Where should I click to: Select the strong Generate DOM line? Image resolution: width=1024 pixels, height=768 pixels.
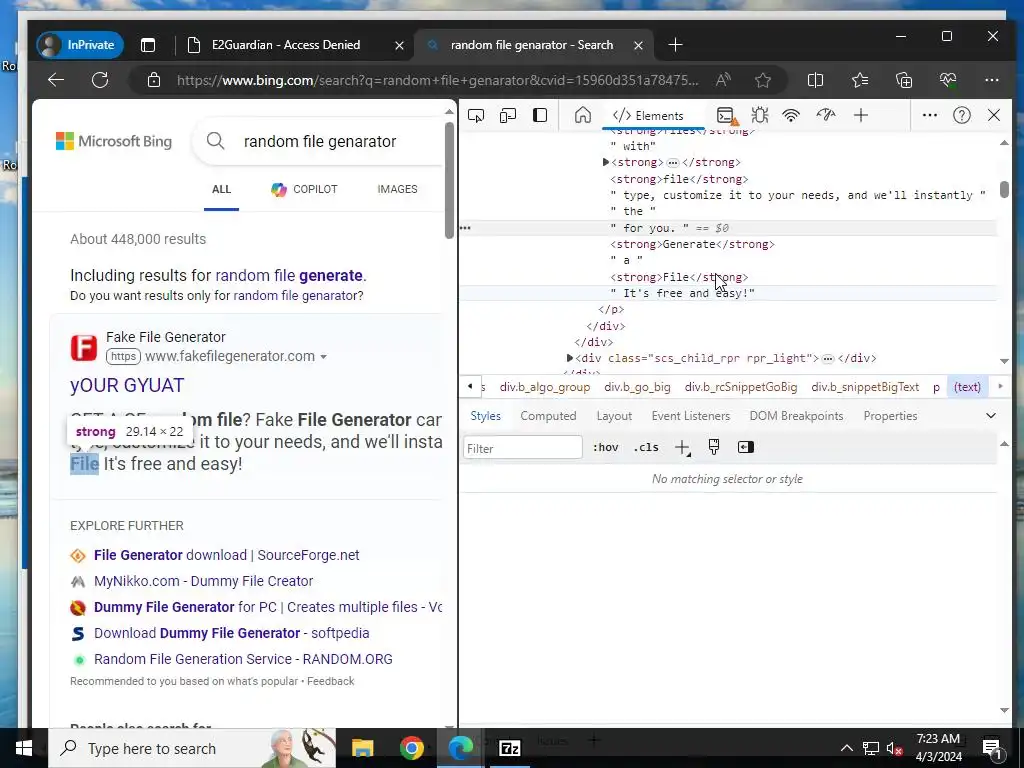692,244
